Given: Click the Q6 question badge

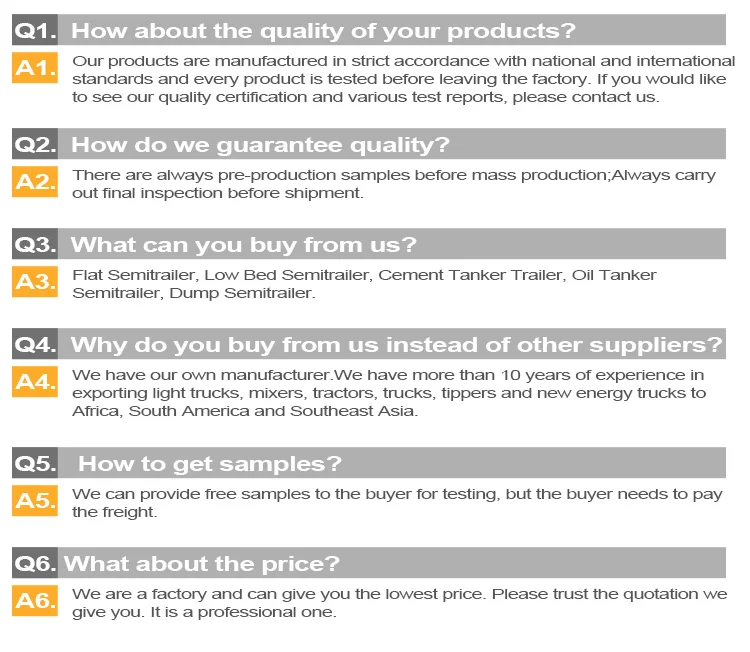Looking at the screenshot, I should [35, 563].
